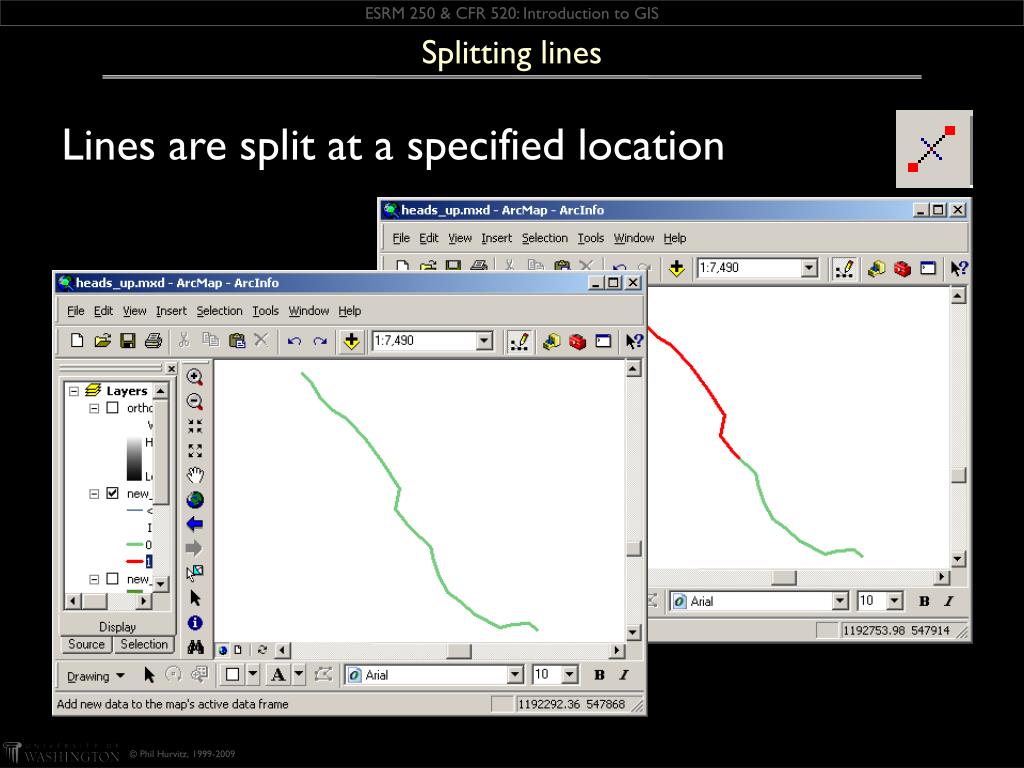The image size is (1024, 768).
Task: Click Paste icon in front window
Action: [x=236, y=340]
